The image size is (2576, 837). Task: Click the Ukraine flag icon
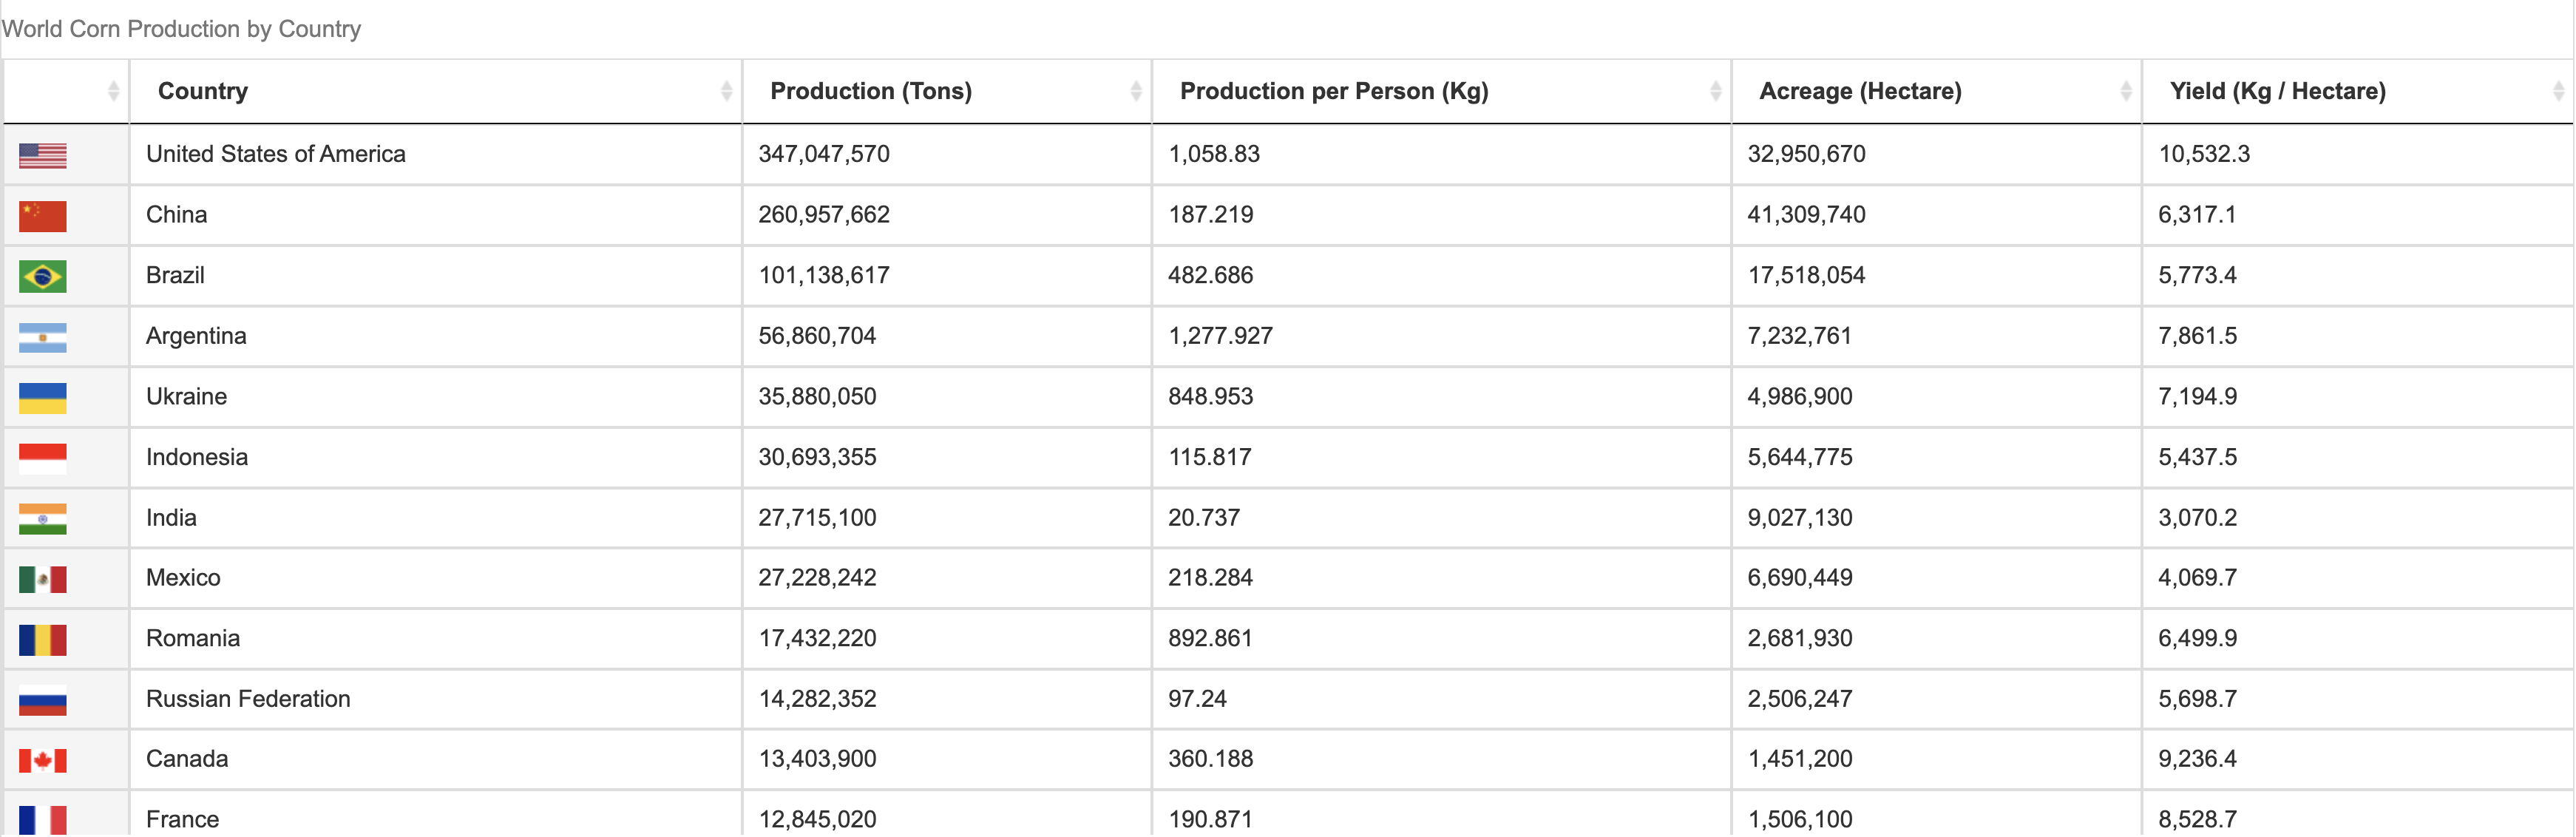[43, 396]
